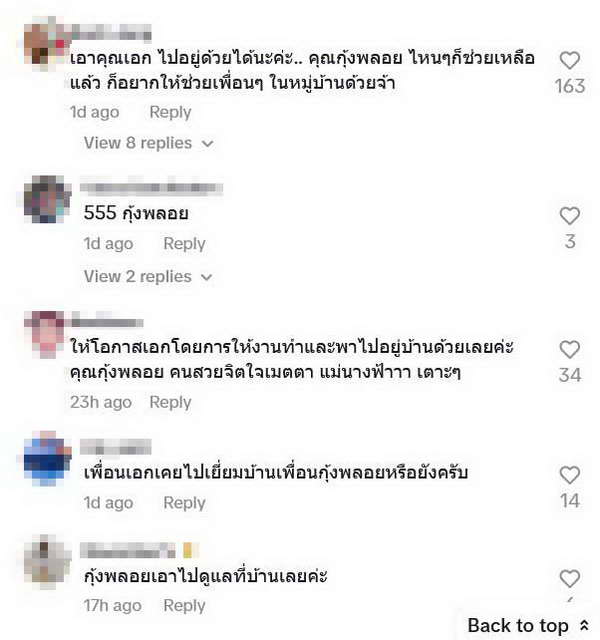Tap heart on comment with 34 likes
Screen dimensions: 600x640
pos(569,350)
